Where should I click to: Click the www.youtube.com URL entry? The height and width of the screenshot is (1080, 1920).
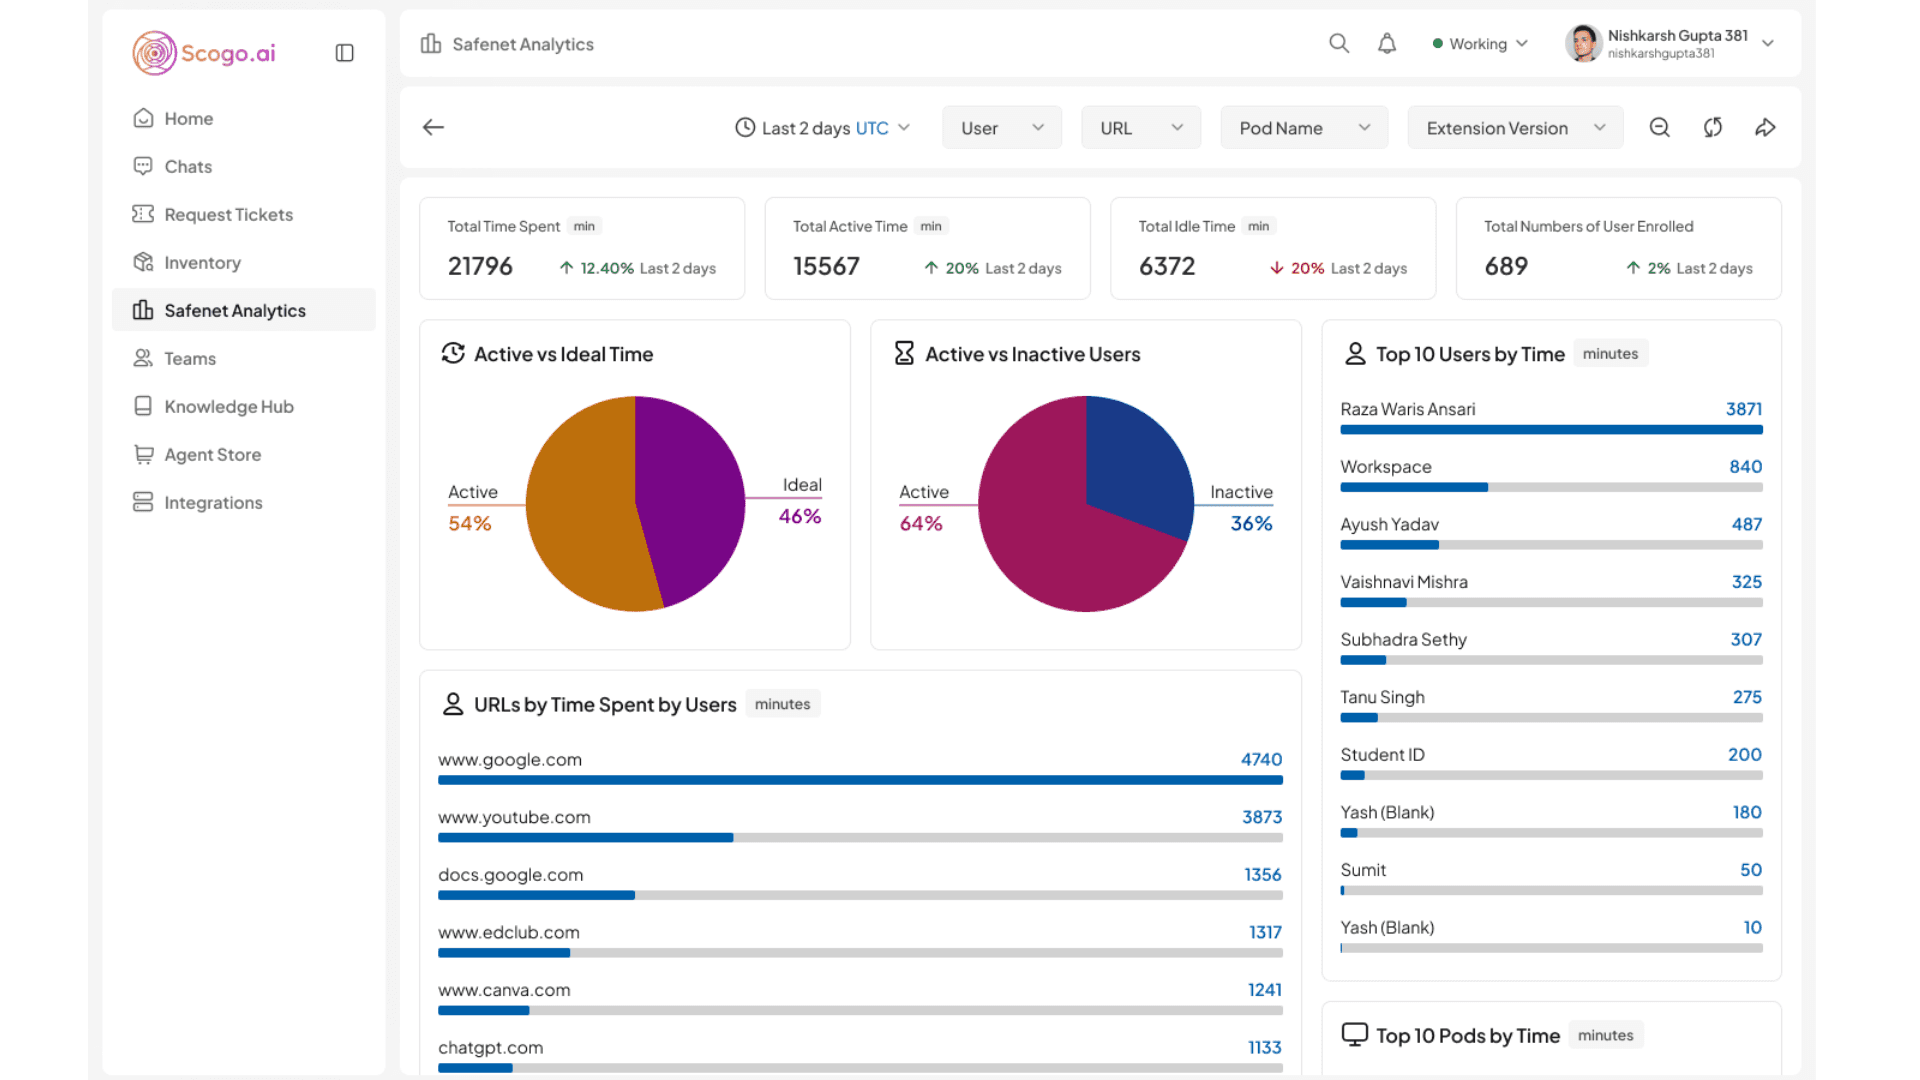pyautogui.click(x=514, y=817)
